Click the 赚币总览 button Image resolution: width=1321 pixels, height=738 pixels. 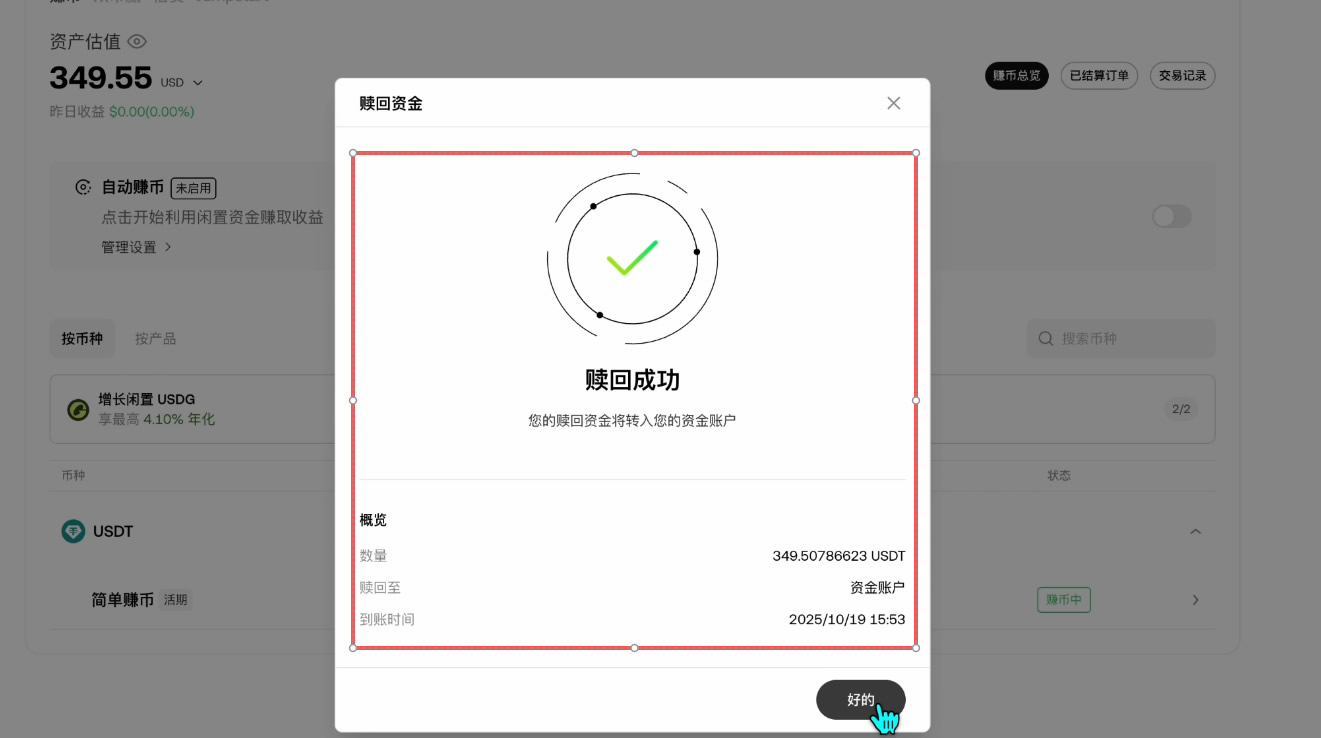point(1016,75)
